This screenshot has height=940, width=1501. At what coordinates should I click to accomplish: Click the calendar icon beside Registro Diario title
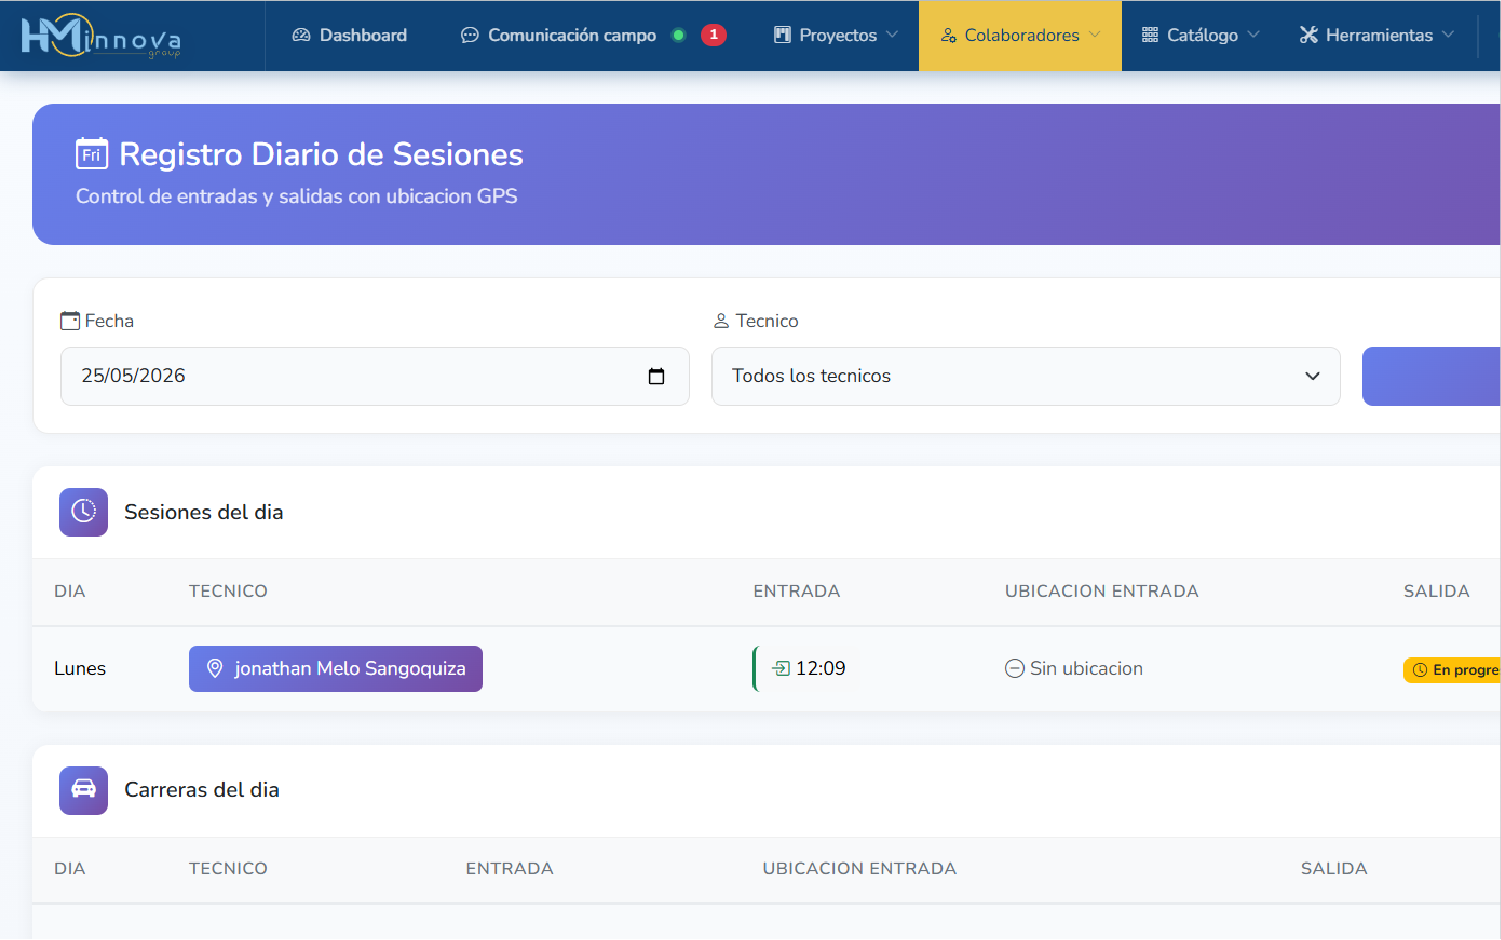(x=92, y=154)
